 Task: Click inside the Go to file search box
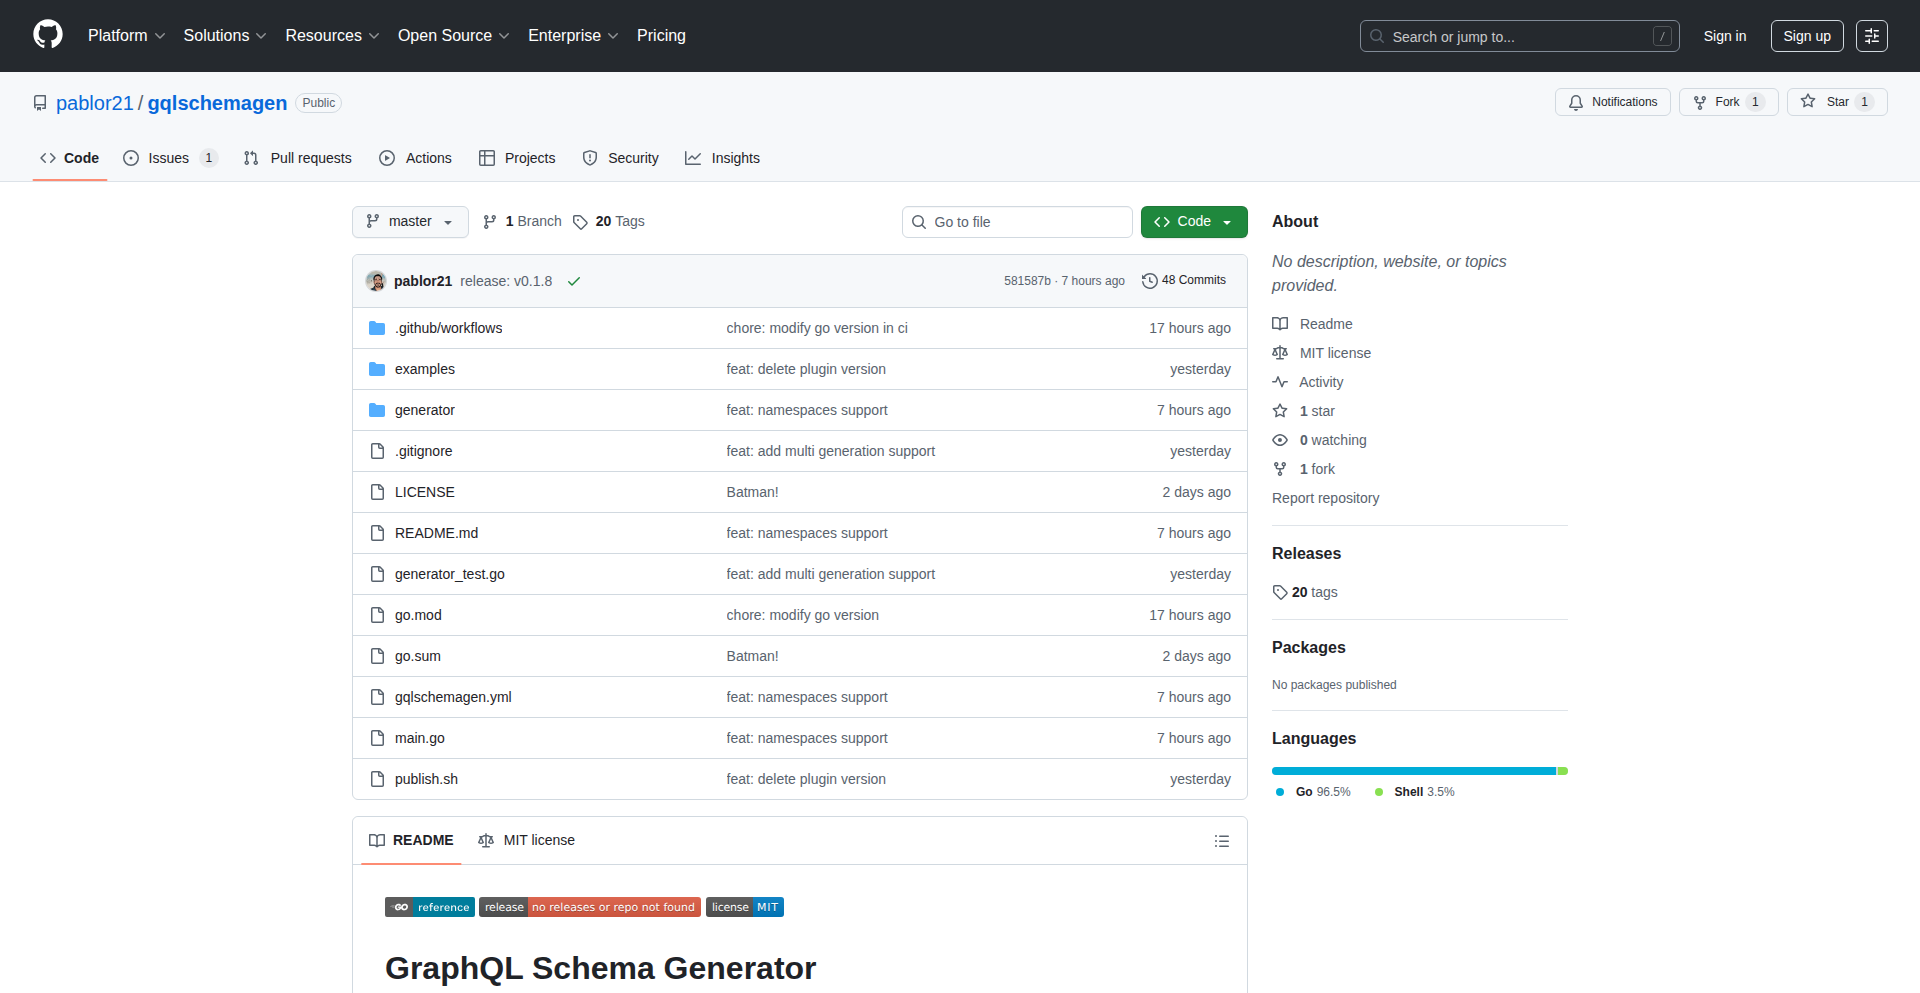coord(1017,221)
